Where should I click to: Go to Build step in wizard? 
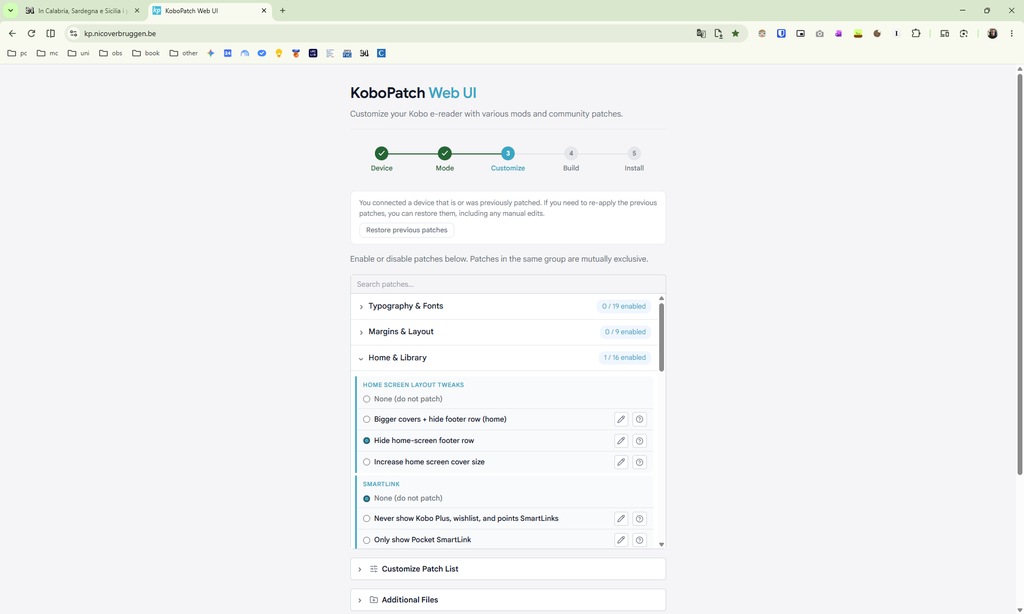571,159
